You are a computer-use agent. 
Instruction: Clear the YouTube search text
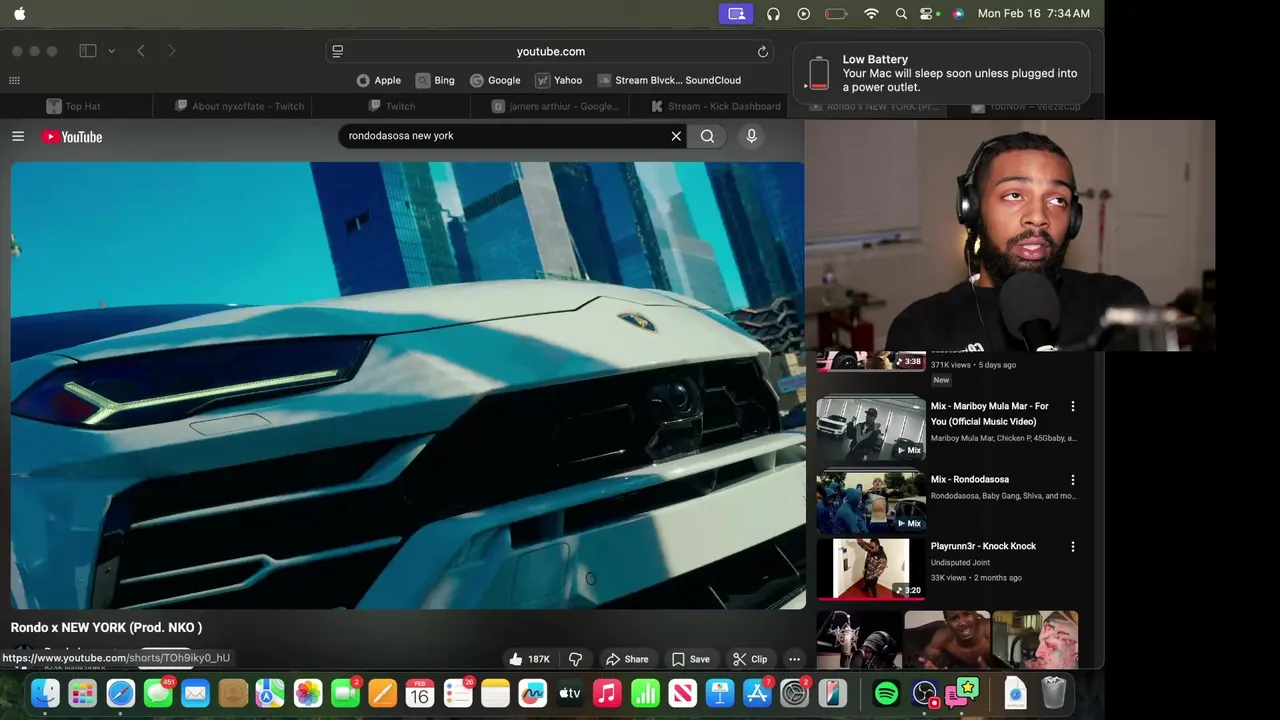coord(676,136)
